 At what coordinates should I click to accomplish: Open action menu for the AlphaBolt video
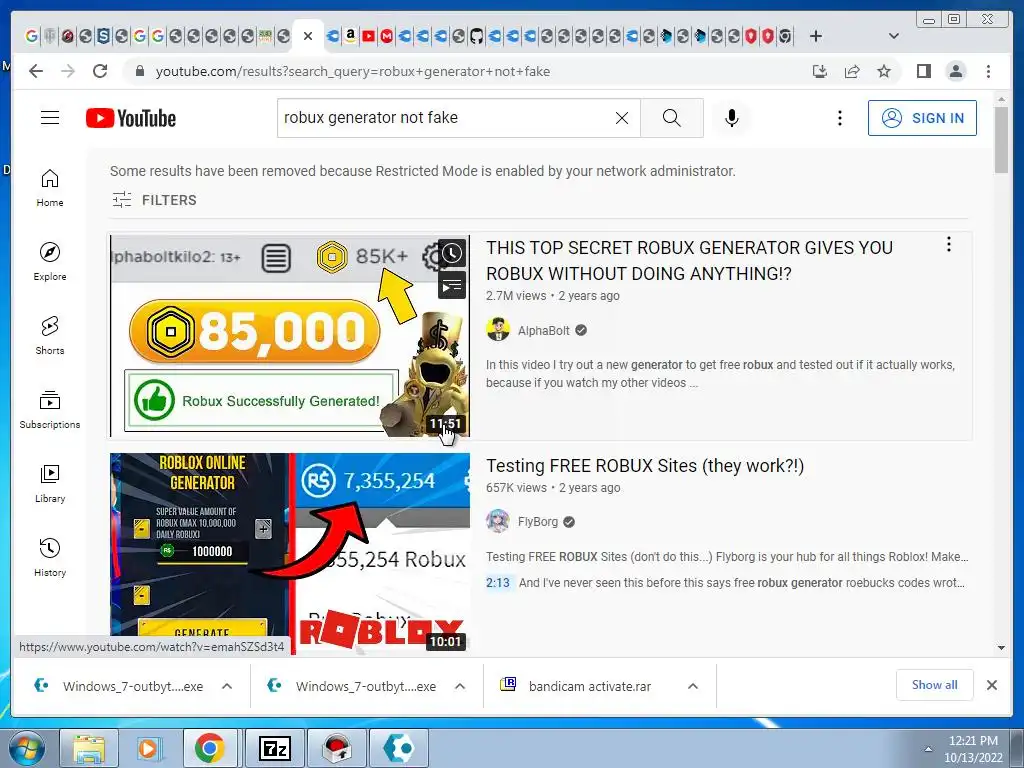[x=948, y=245]
